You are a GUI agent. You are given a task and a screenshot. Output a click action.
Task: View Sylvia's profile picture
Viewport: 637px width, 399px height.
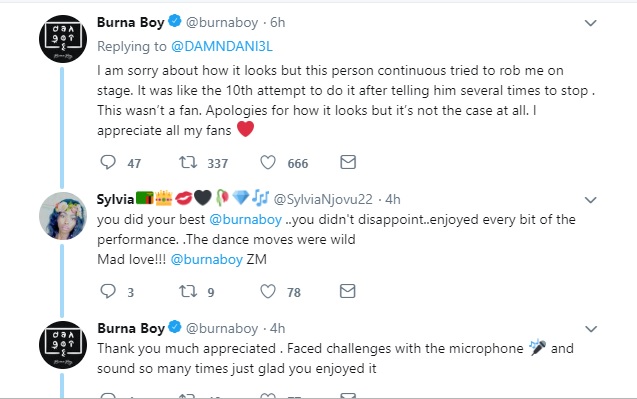[63, 216]
